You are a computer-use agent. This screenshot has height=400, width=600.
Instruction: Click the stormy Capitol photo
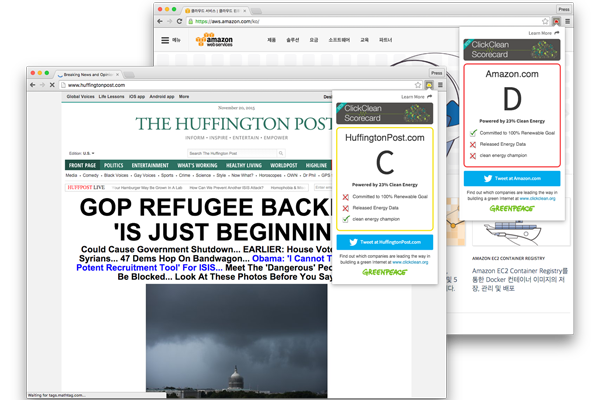pyautogui.click(x=236, y=341)
